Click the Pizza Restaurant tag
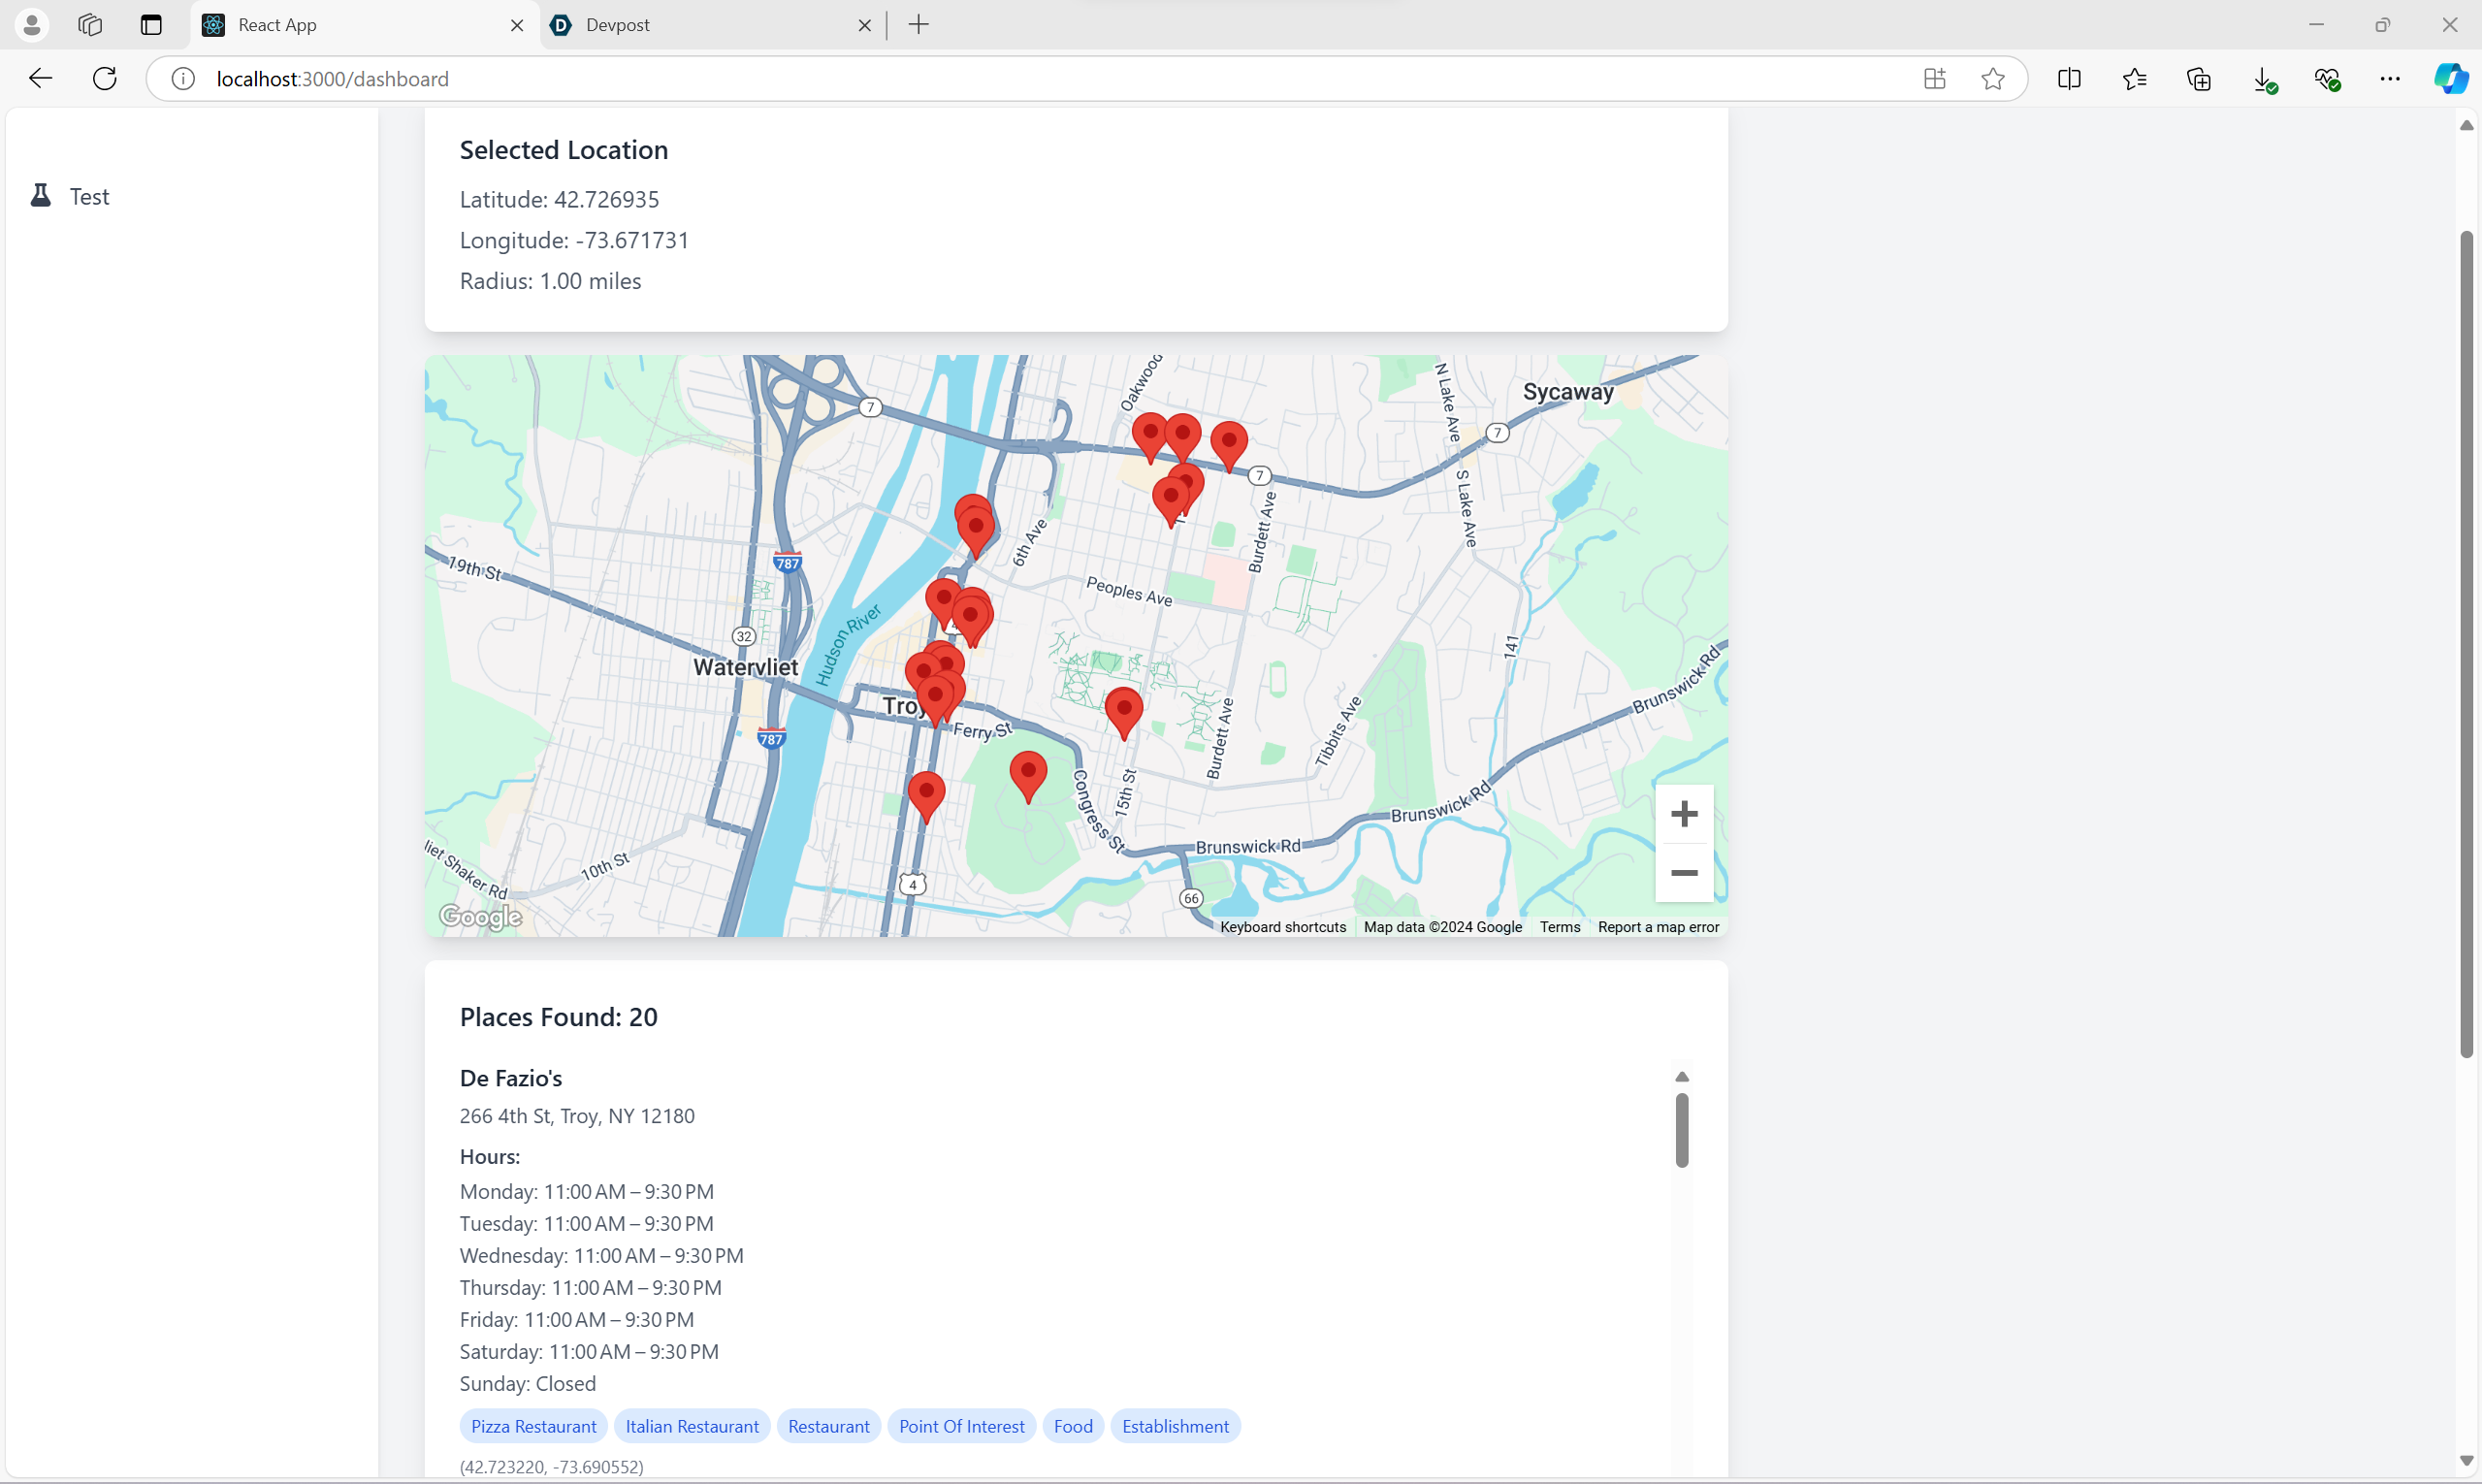The image size is (2482, 1484). tap(533, 1426)
